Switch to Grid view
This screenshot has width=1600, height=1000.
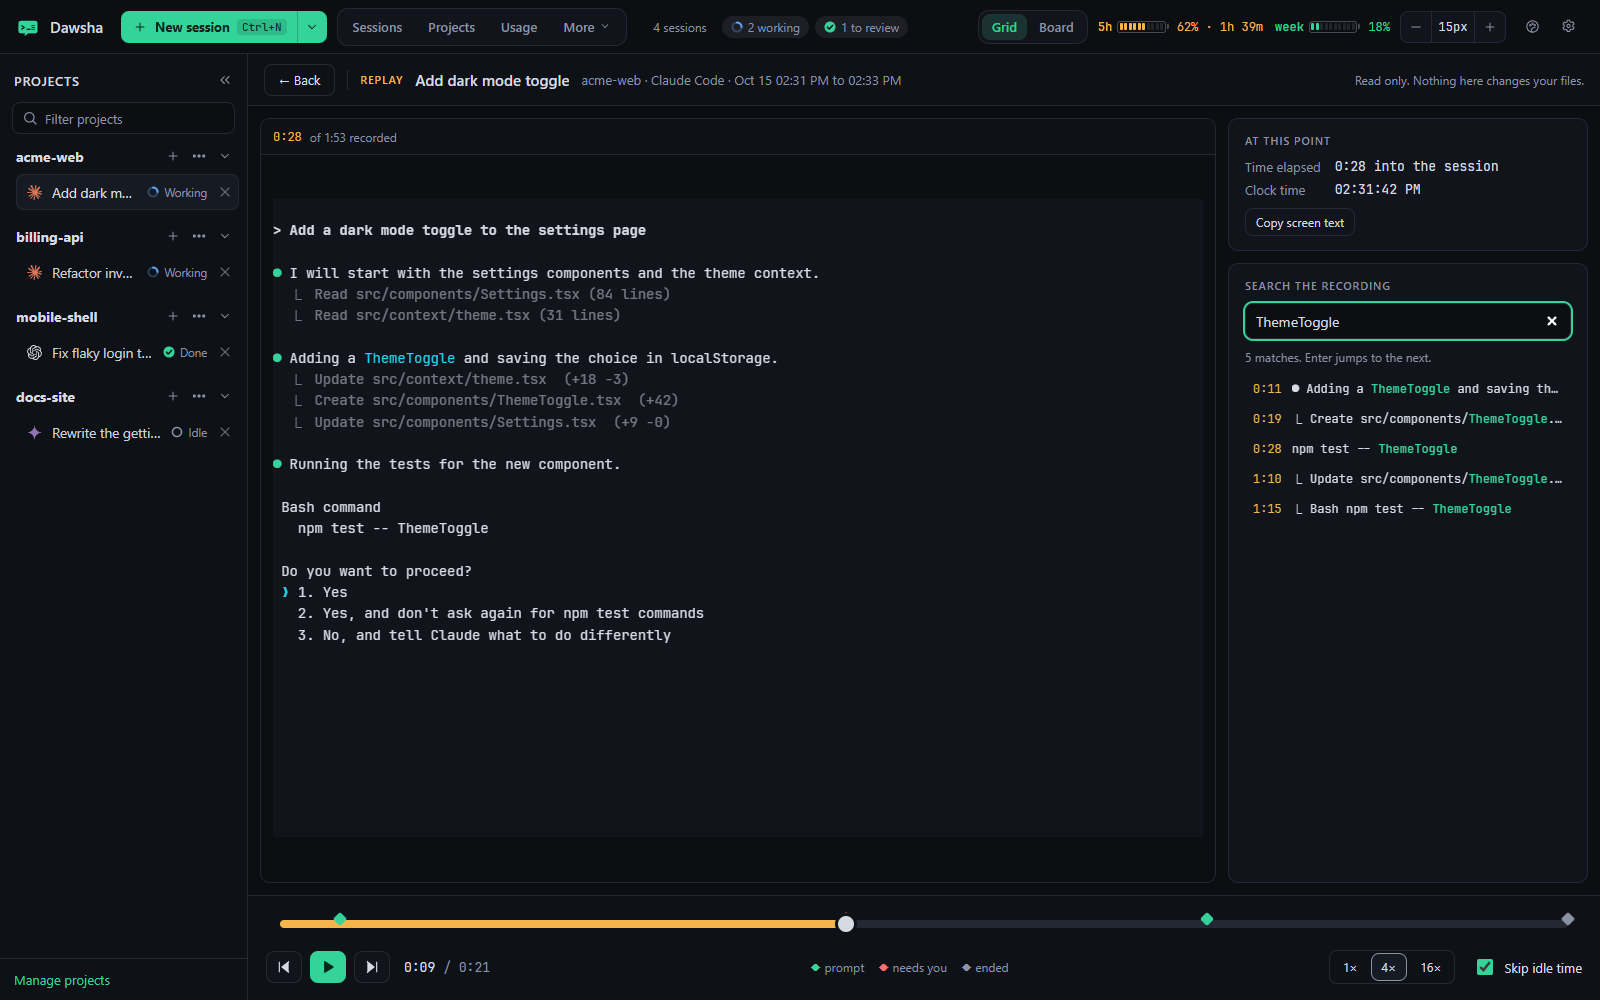point(1004,27)
